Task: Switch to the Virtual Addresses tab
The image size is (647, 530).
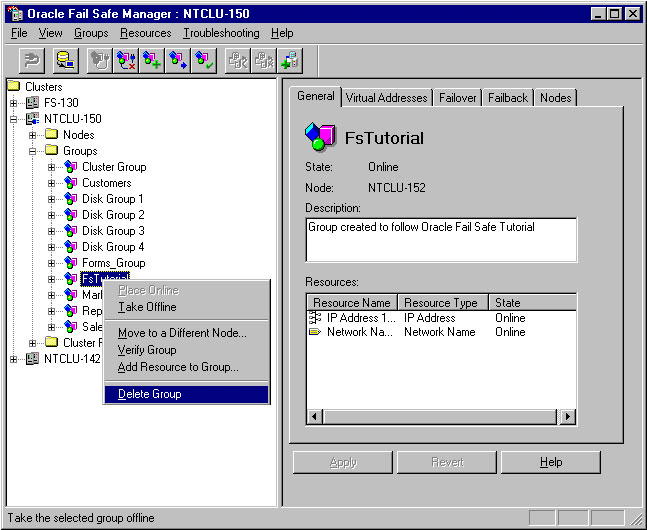Action: (387, 98)
